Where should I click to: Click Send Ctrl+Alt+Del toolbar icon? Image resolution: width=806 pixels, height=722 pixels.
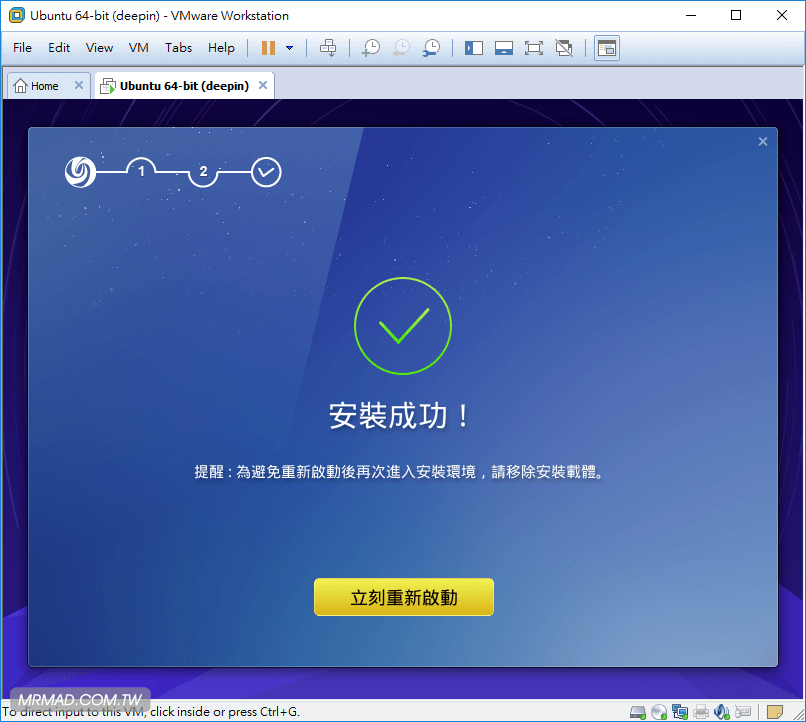point(328,48)
